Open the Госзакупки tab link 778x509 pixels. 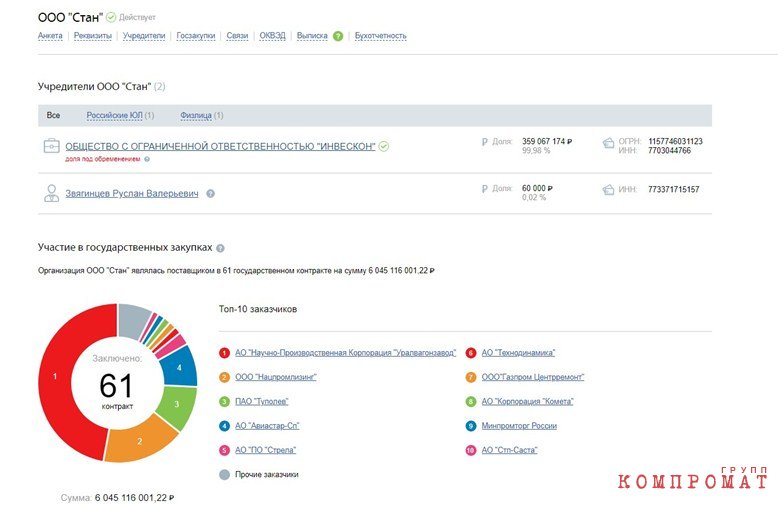pyautogui.click(x=196, y=36)
